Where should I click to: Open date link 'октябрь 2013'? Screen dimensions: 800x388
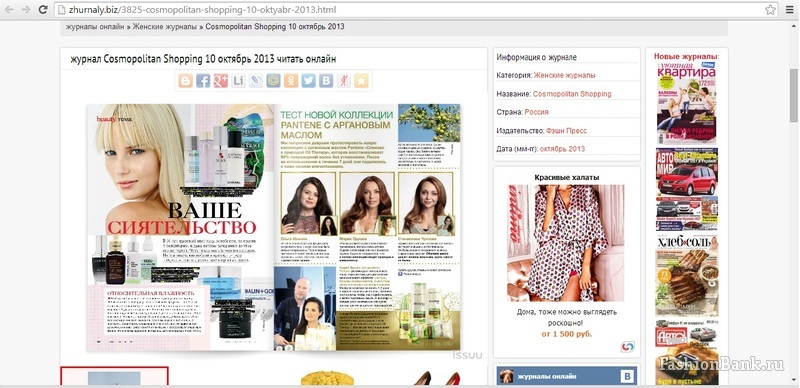point(562,149)
